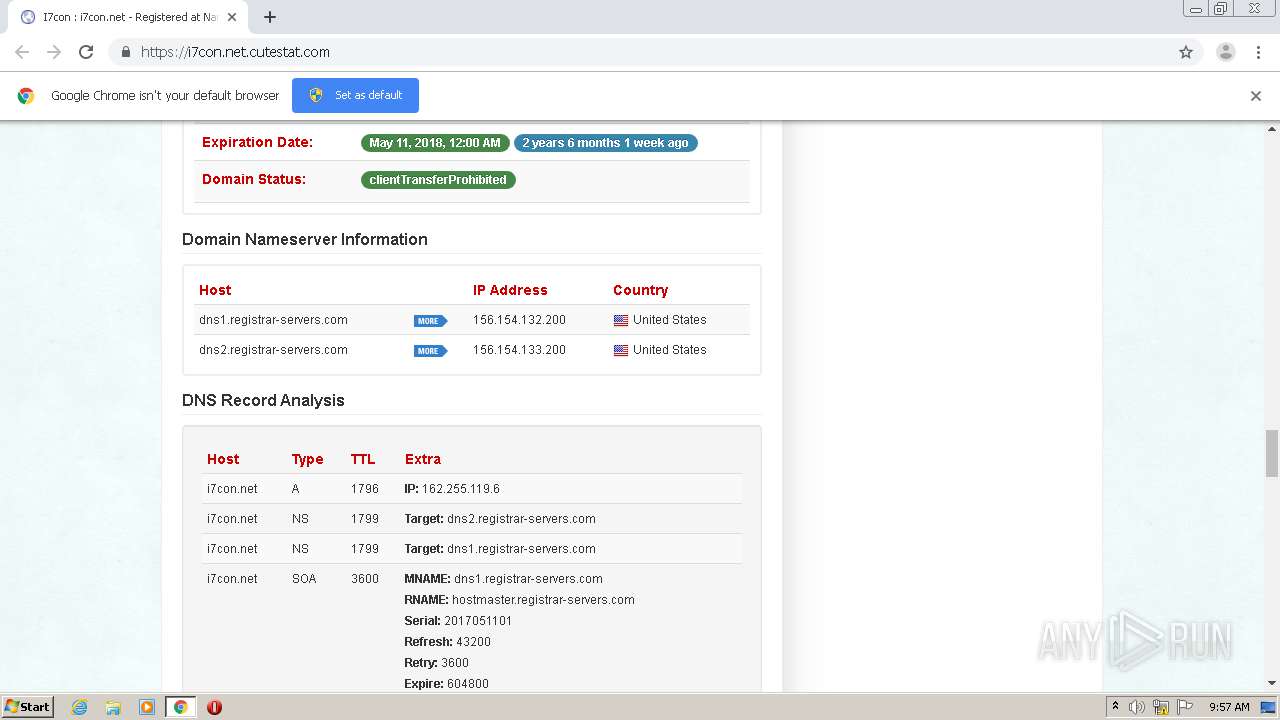
Task: Click the DNS Record Analysis heading
Action: (263, 400)
